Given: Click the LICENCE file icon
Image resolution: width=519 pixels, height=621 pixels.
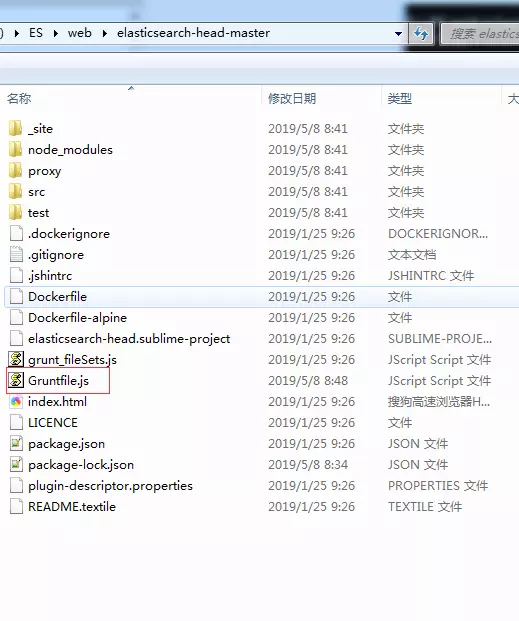Looking at the screenshot, I should [16, 423].
